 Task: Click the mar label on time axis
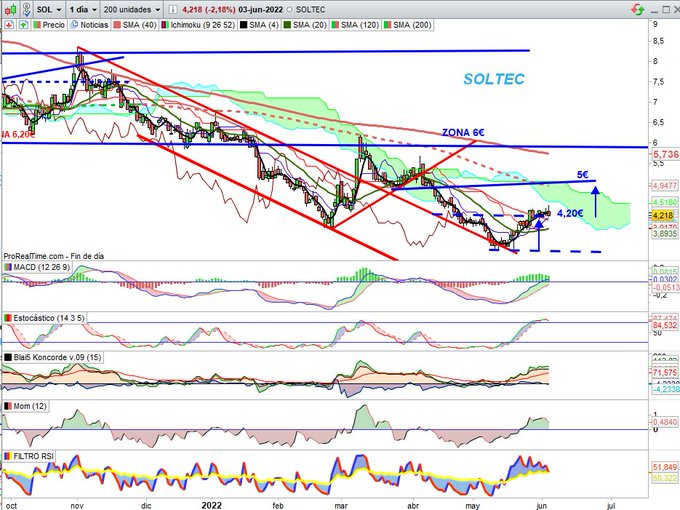(341, 506)
